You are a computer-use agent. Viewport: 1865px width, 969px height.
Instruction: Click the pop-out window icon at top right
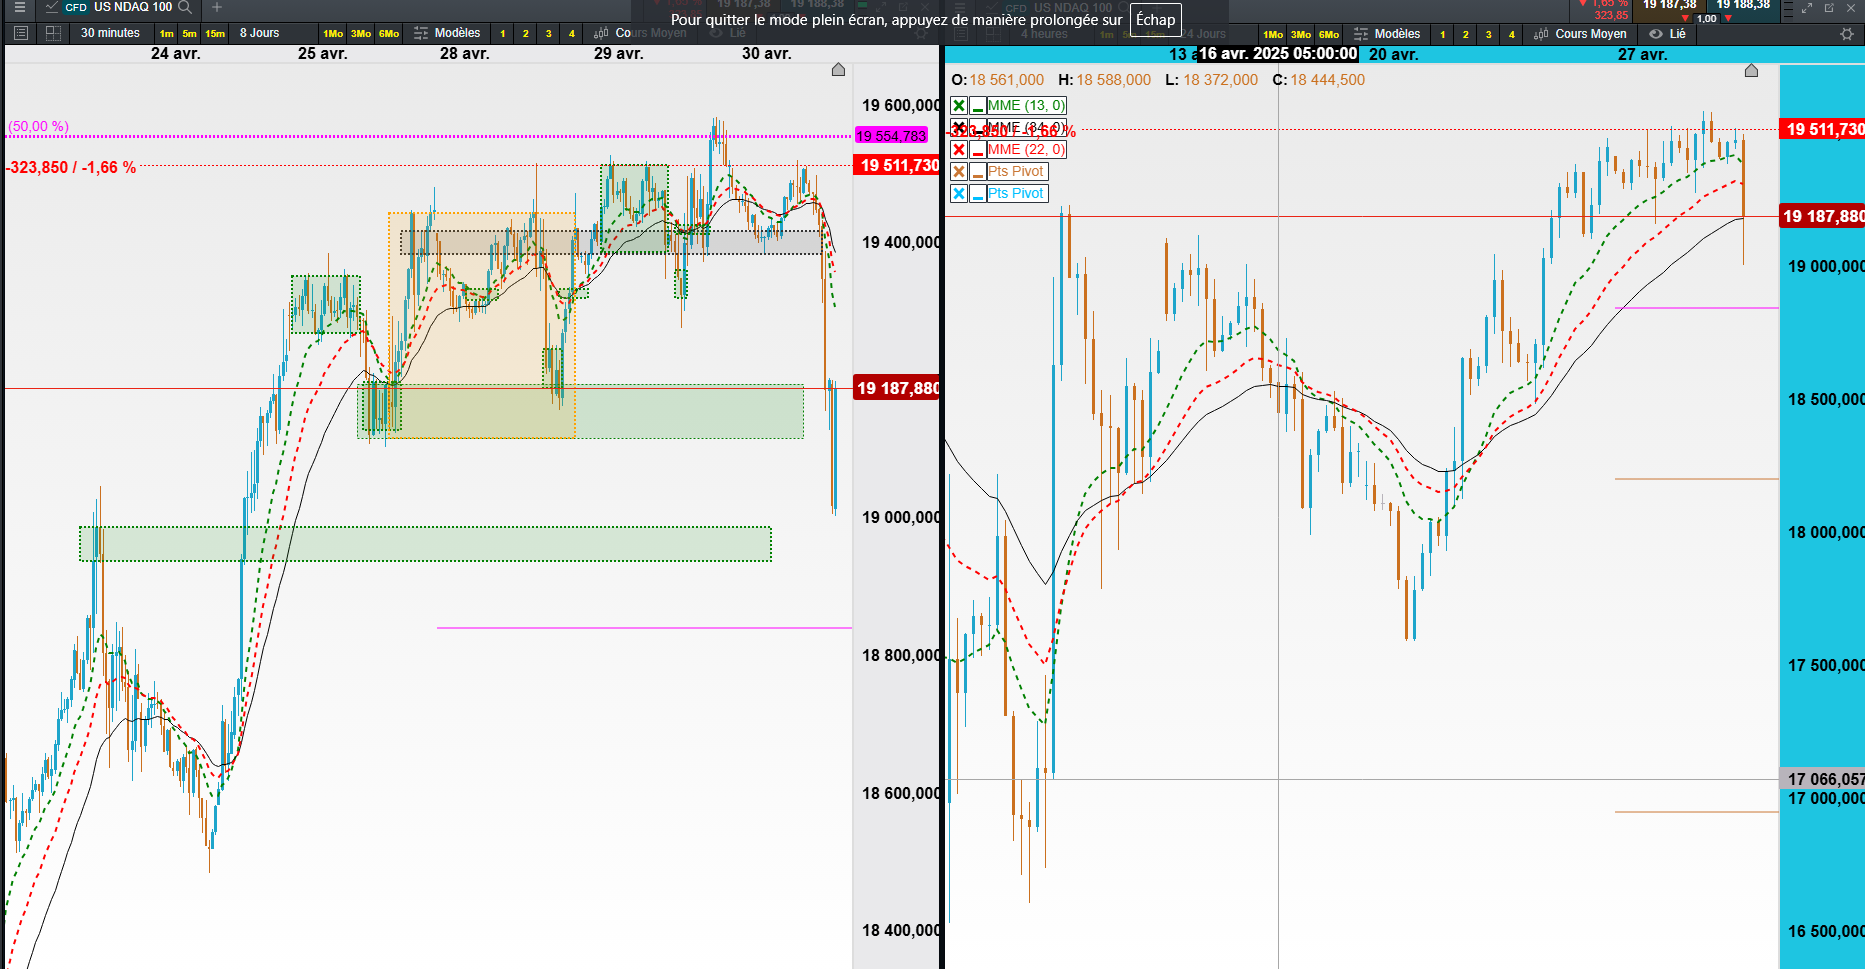point(1828,7)
